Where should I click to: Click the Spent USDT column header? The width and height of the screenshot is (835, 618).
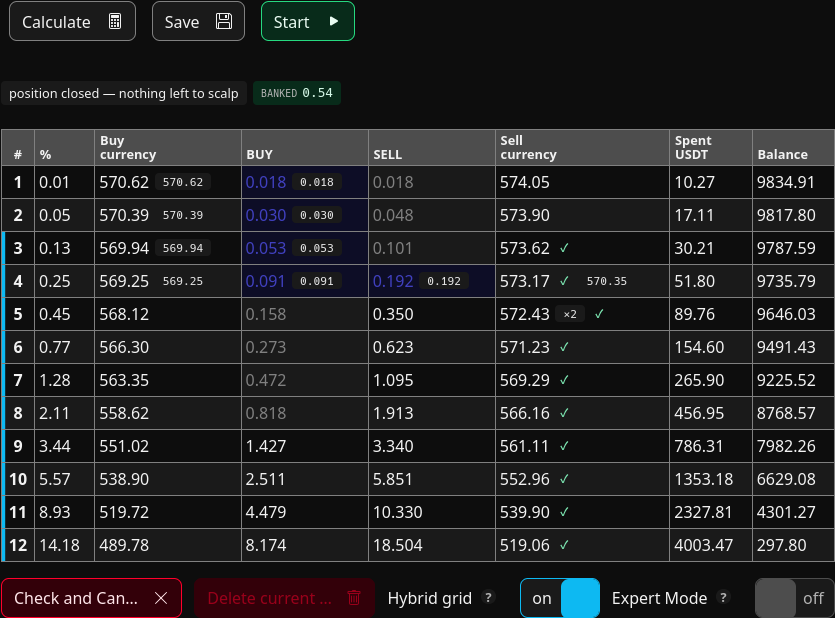tap(711, 147)
